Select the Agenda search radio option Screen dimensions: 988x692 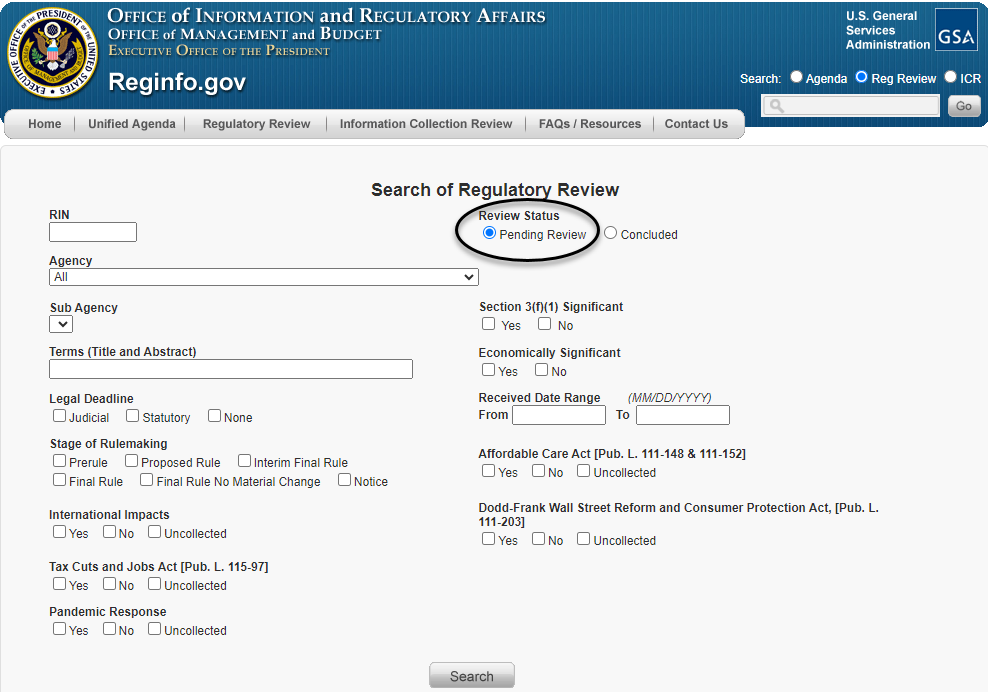(797, 77)
